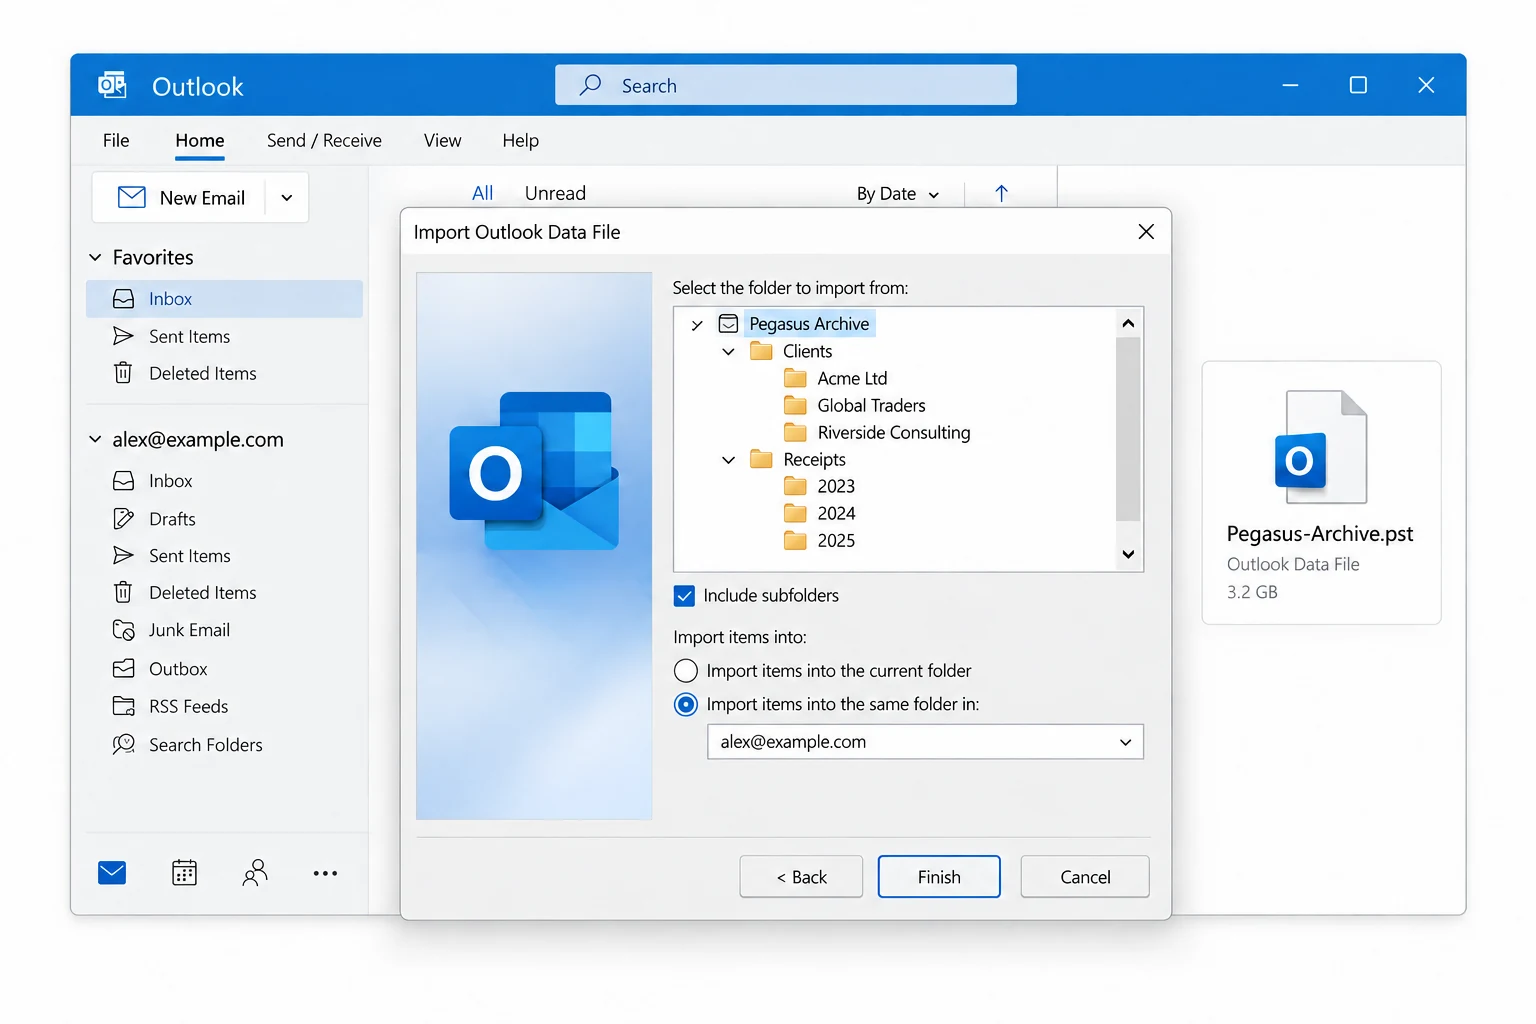Image resolution: width=1536 pixels, height=1024 pixels.
Task: Cancel the Import Outlook Data File dialog
Action: click(1085, 877)
